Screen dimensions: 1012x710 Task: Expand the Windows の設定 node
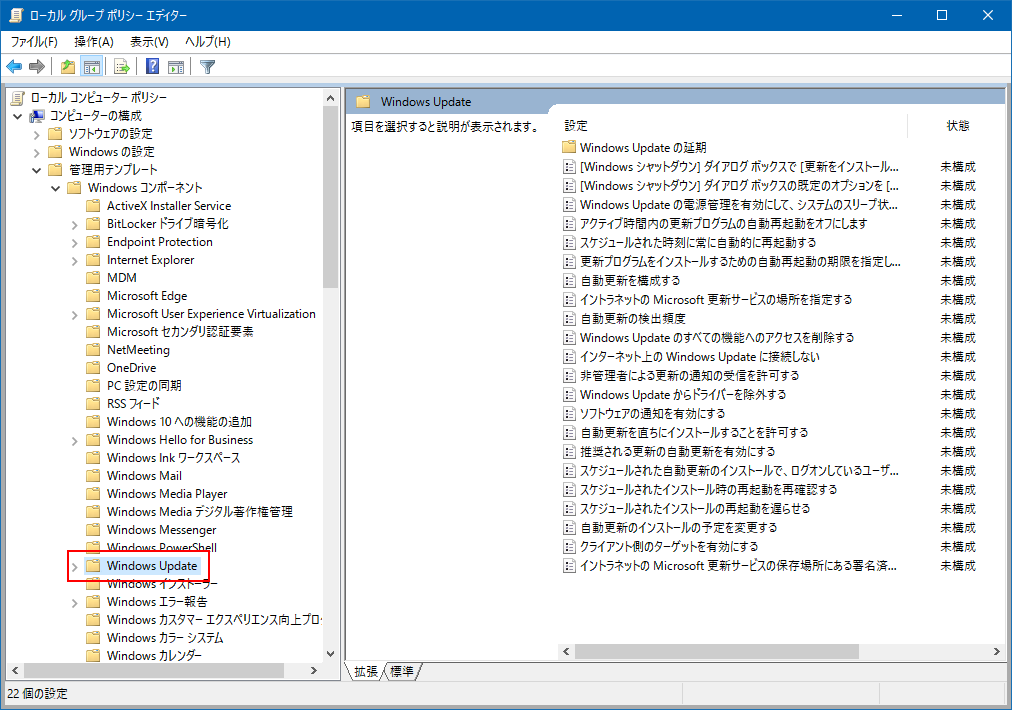click(x=37, y=152)
